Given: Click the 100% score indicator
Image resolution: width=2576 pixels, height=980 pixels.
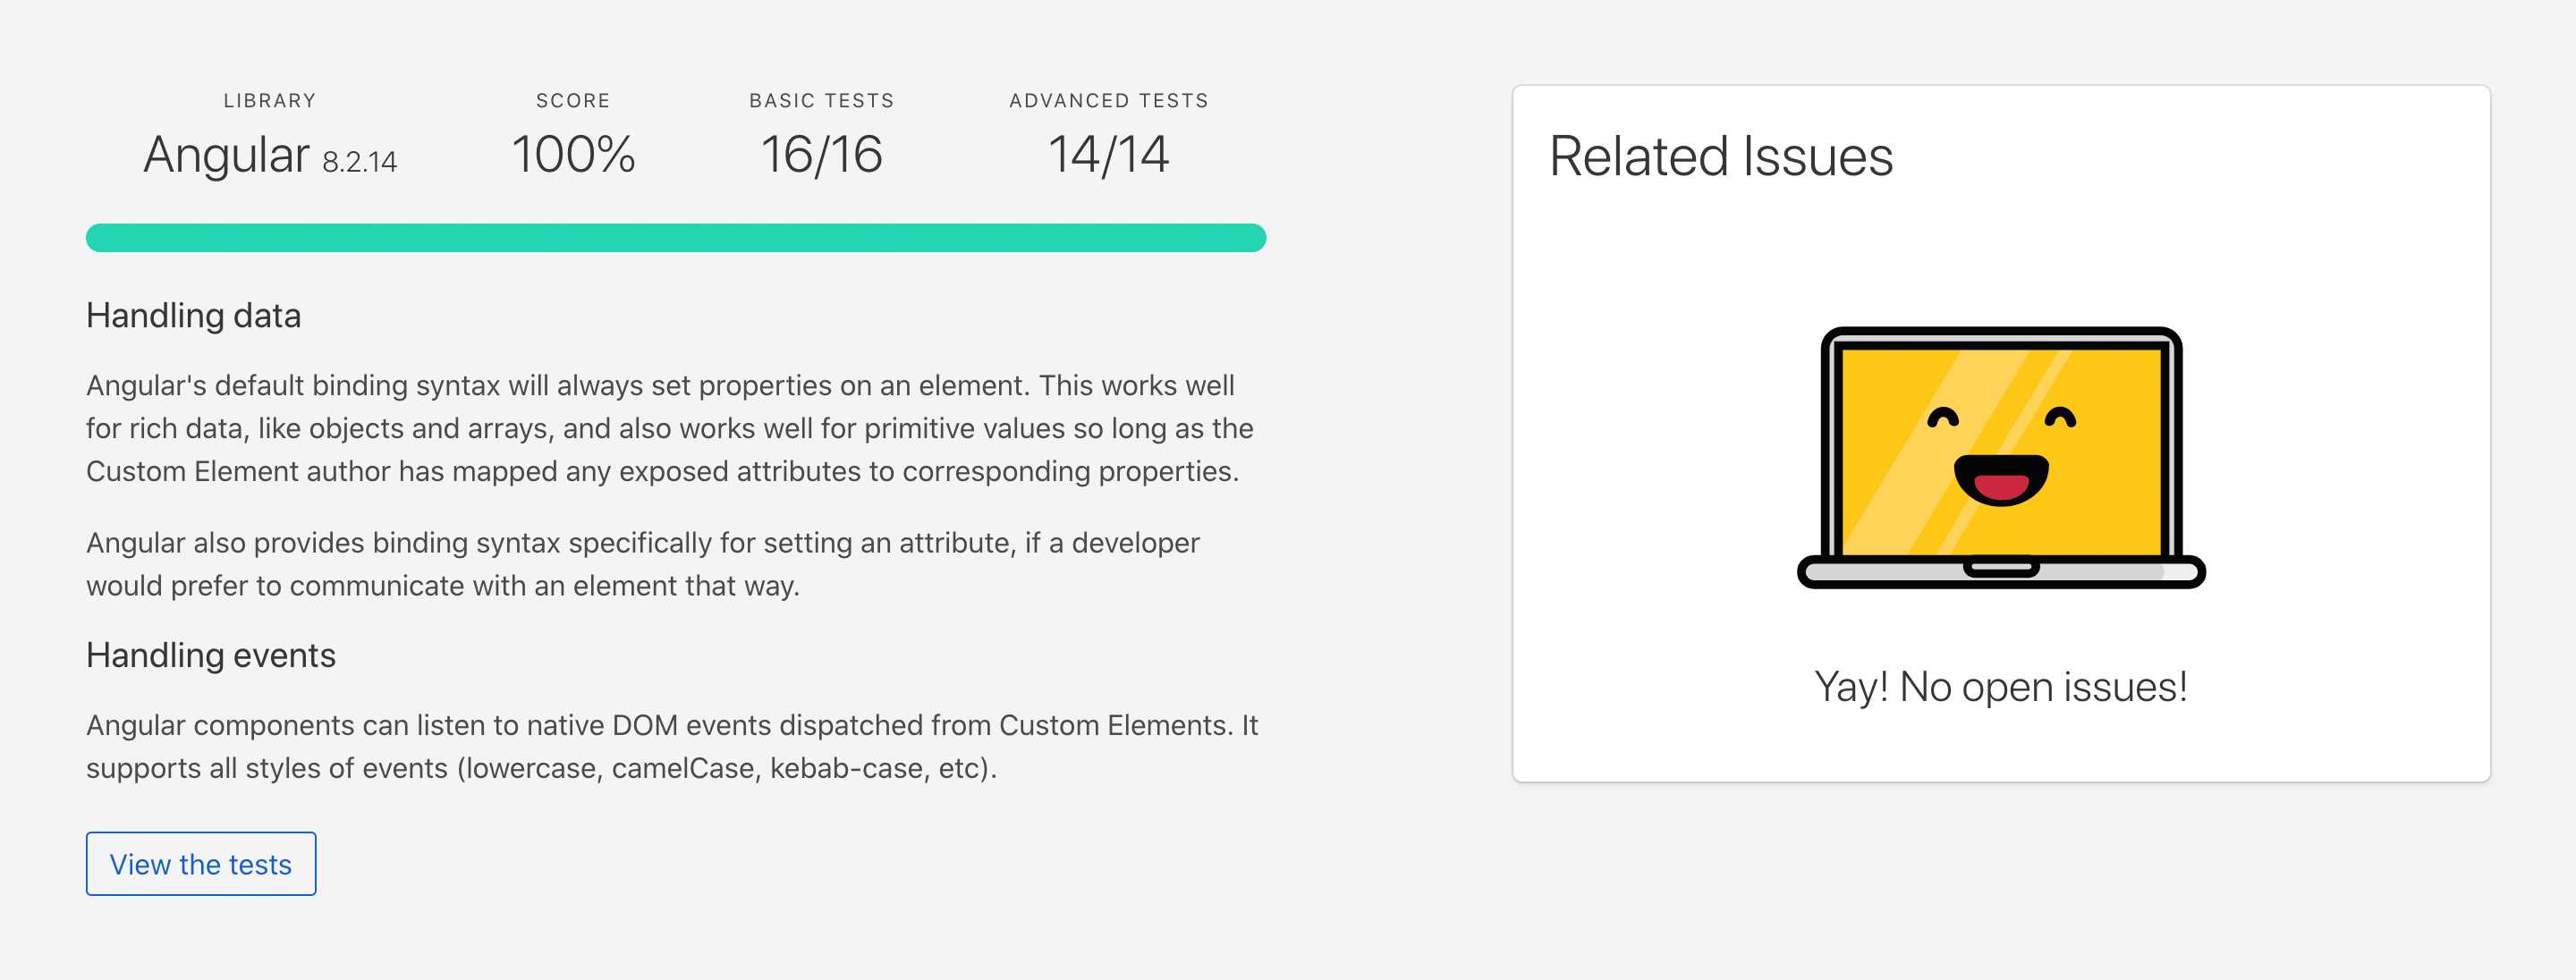Looking at the screenshot, I should pos(573,155).
